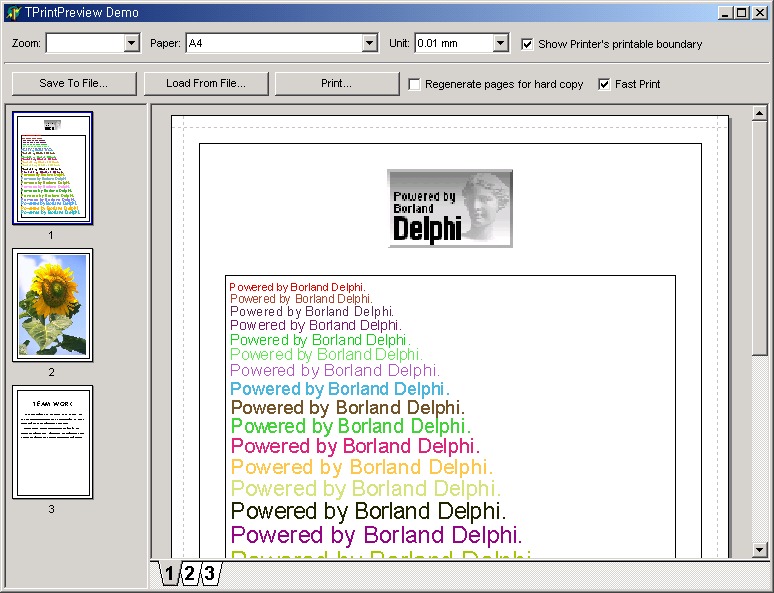Click the preview scrollbar down arrow

coord(760,549)
